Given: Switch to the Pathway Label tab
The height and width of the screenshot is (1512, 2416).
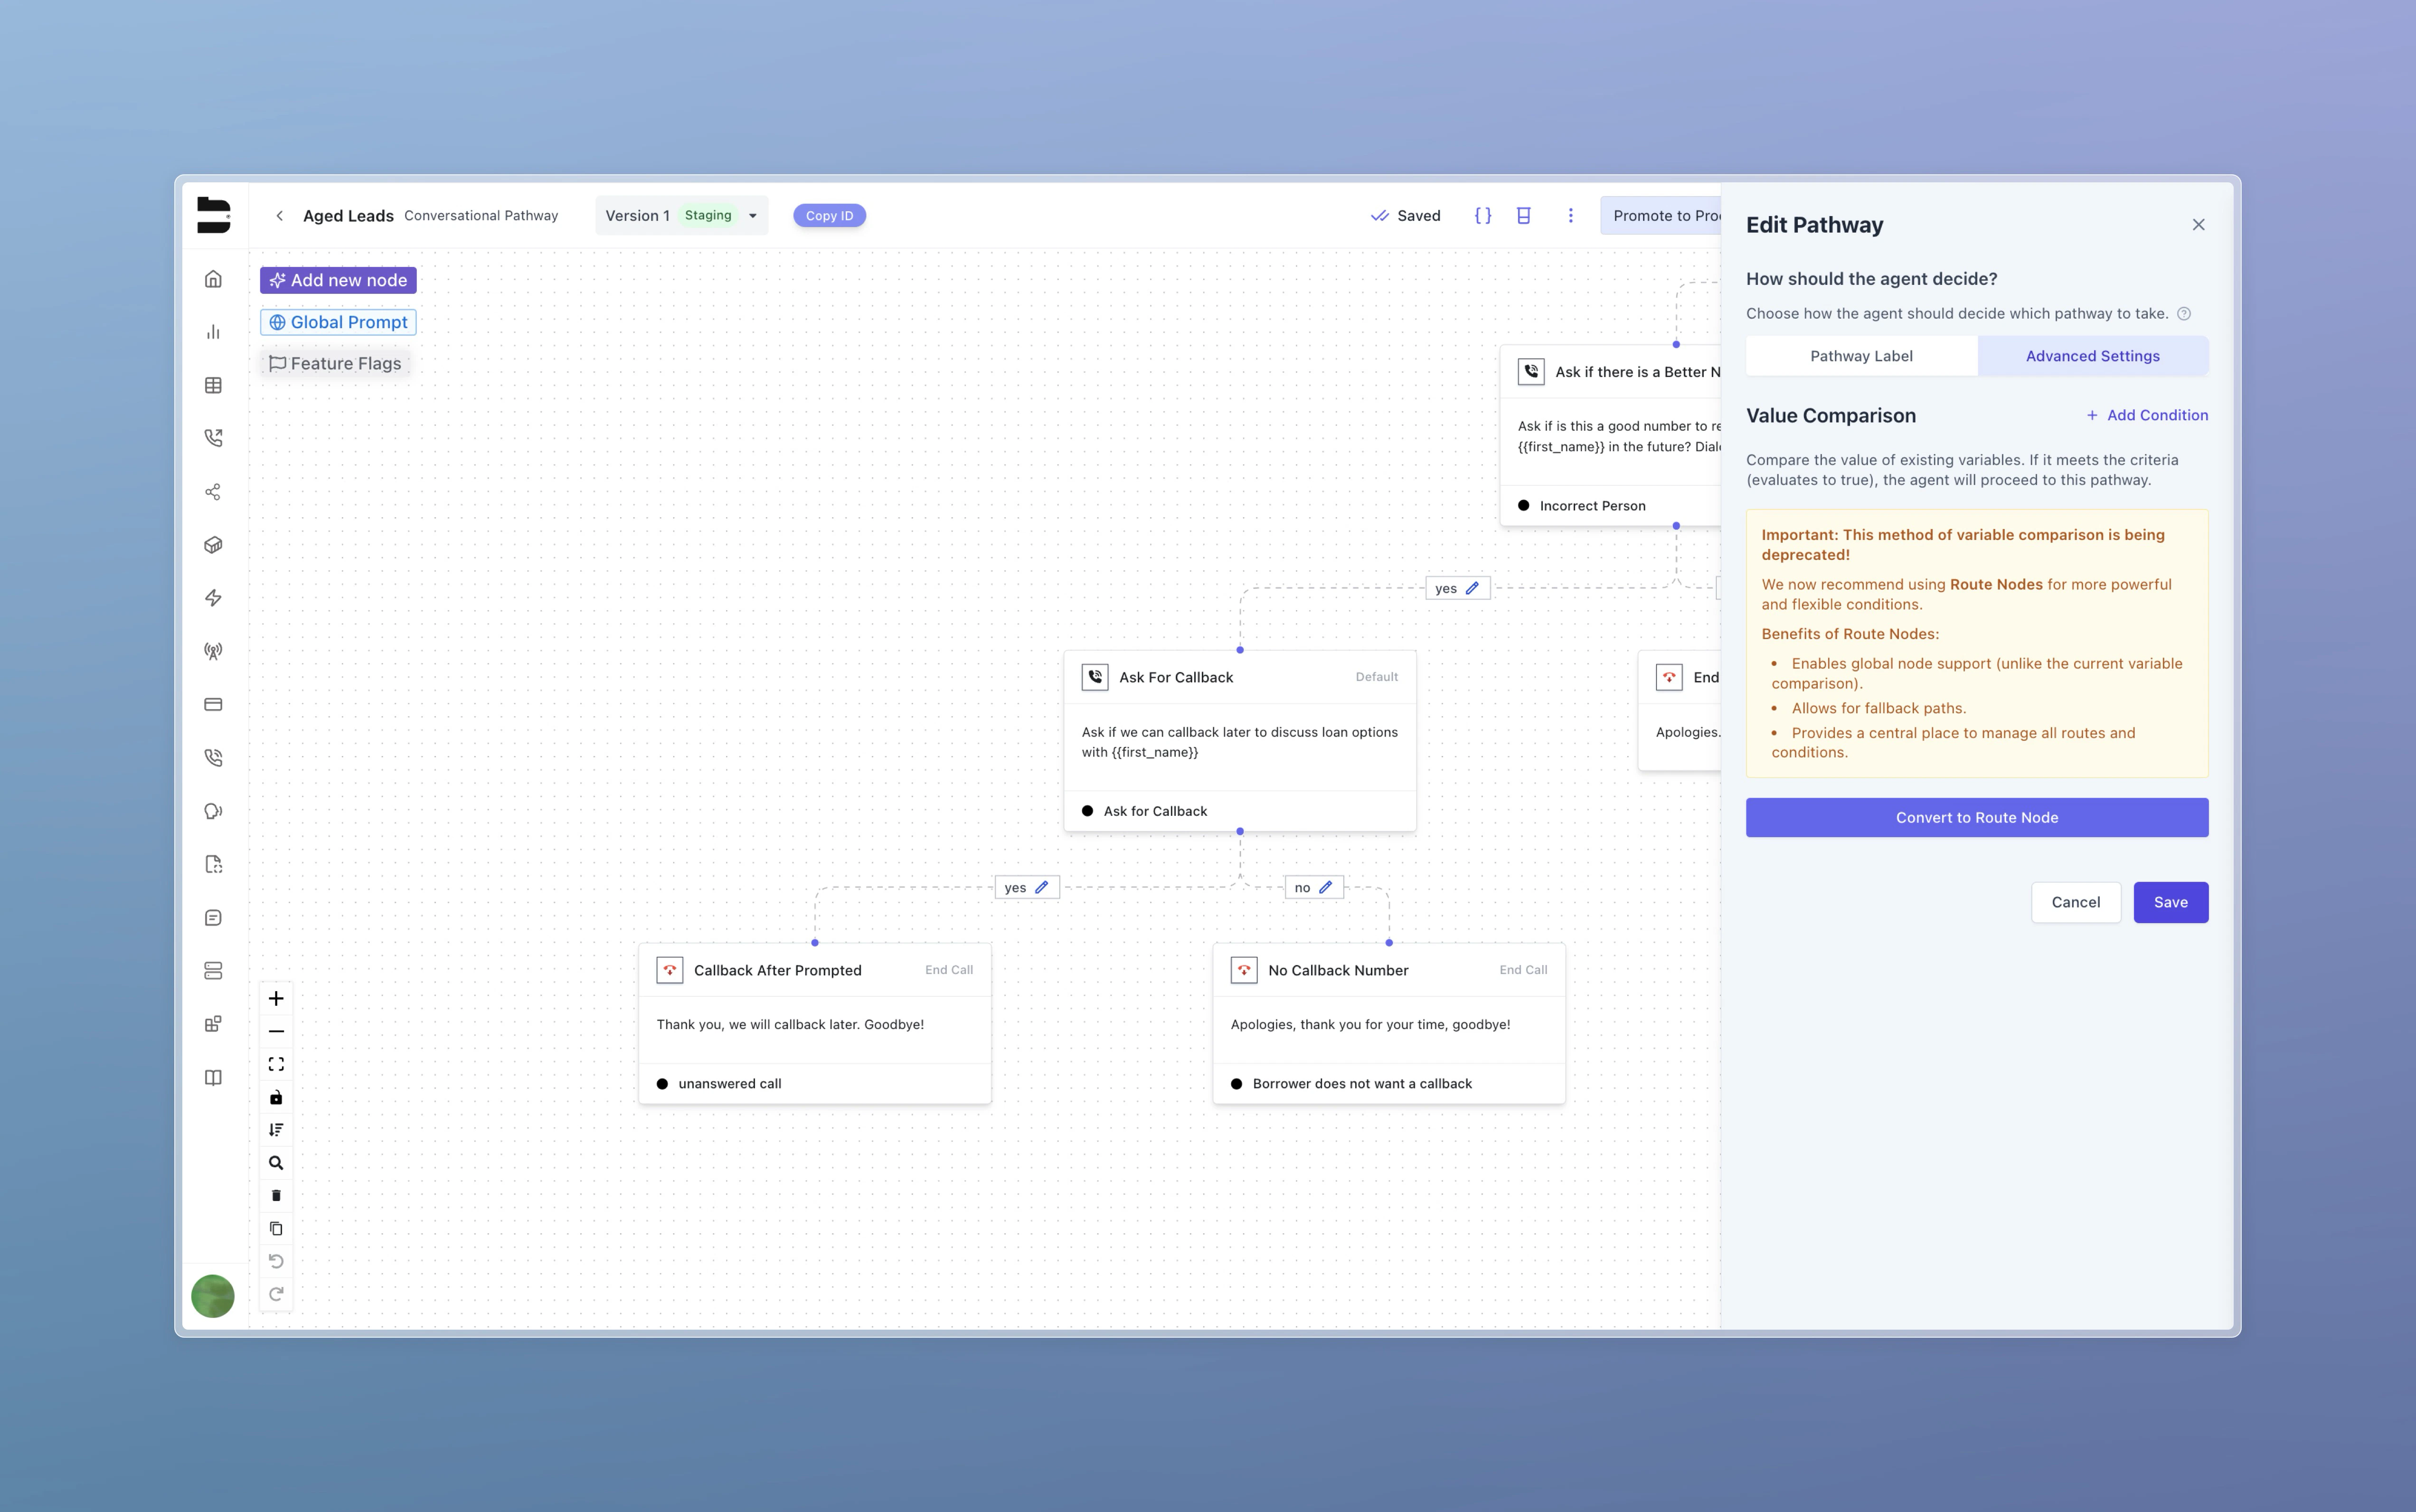Looking at the screenshot, I should 1861,356.
